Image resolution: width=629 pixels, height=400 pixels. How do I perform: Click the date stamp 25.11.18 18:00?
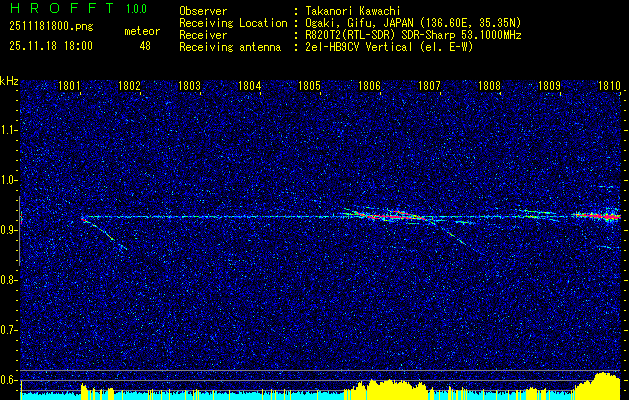pyautogui.click(x=51, y=46)
